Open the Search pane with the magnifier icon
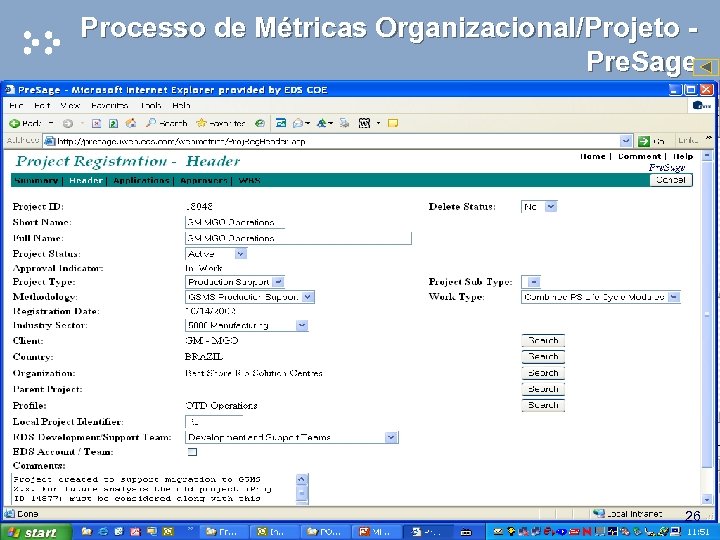This screenshot has width=720, height=540. pyautogui.click(x=151, y=123)
